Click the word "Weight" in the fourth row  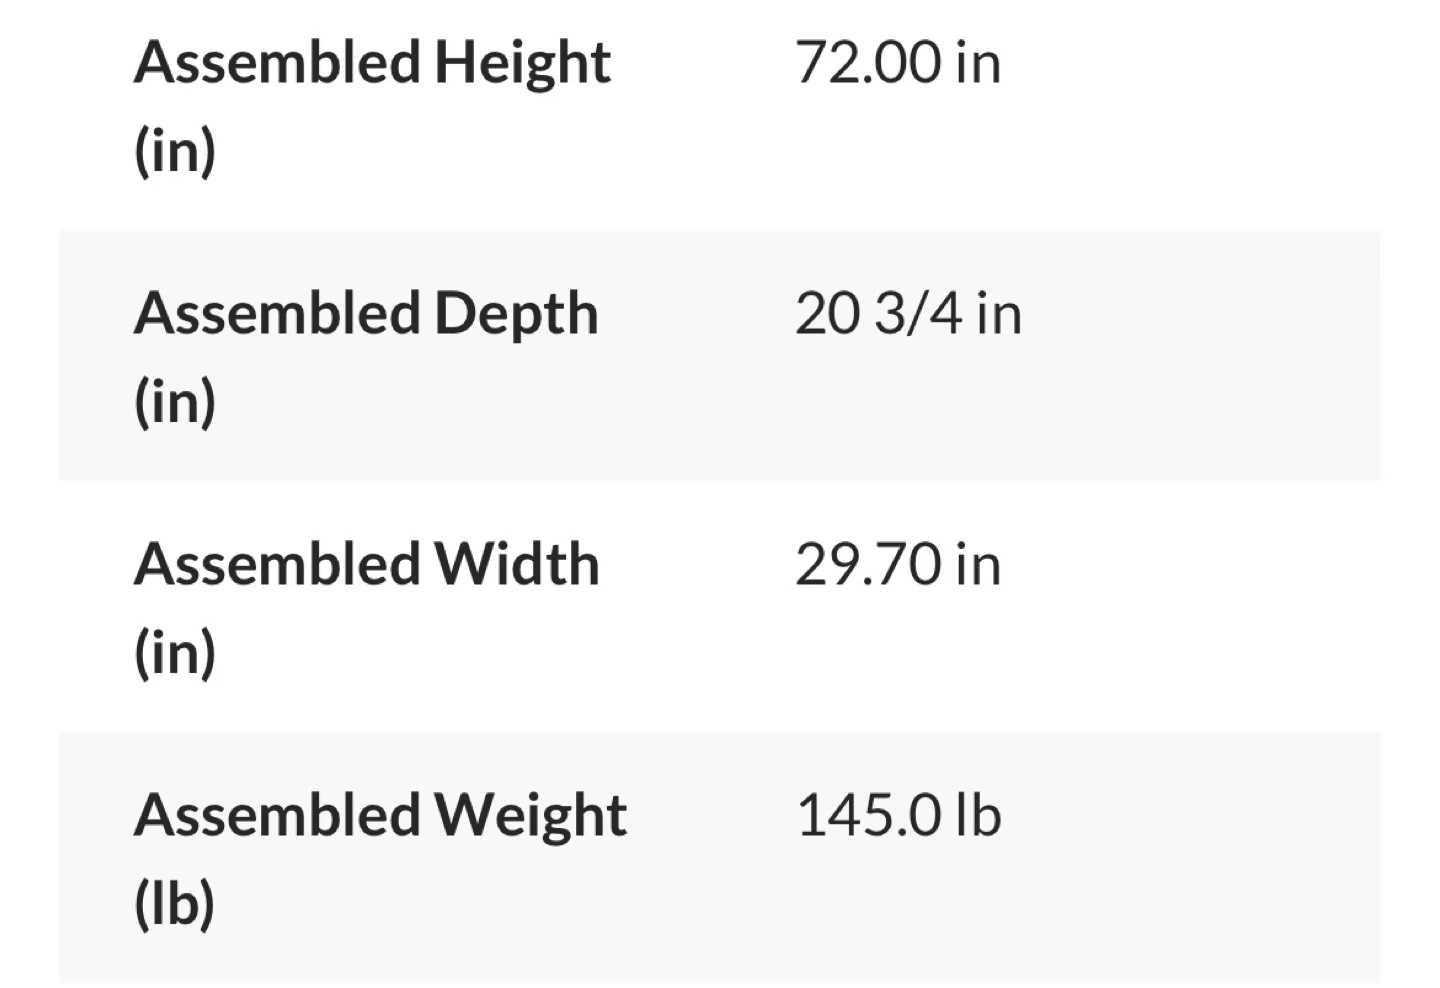[530, 816]
